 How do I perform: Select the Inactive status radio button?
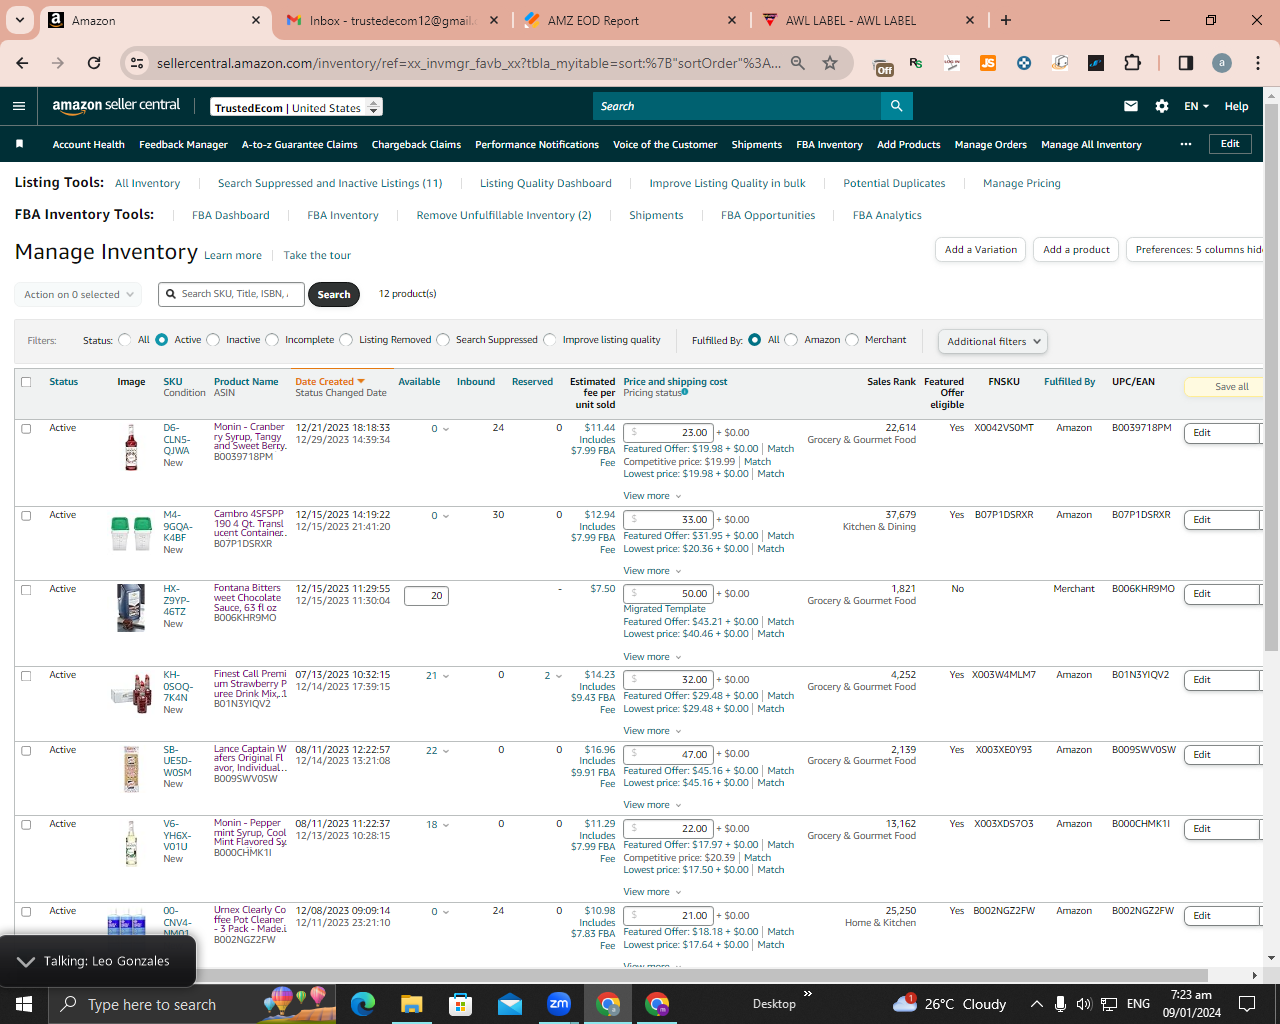pos(213,340)
